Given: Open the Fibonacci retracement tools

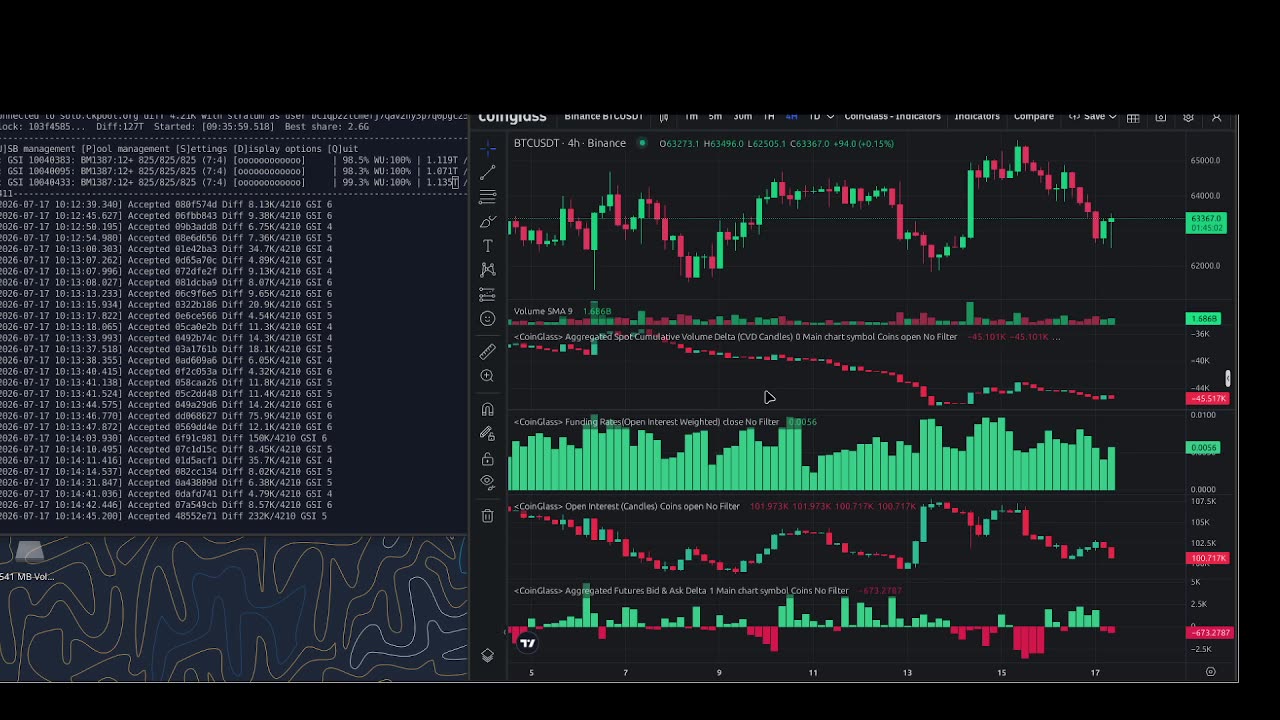Looking at the screenshot, I should click(x=488, y=198).
